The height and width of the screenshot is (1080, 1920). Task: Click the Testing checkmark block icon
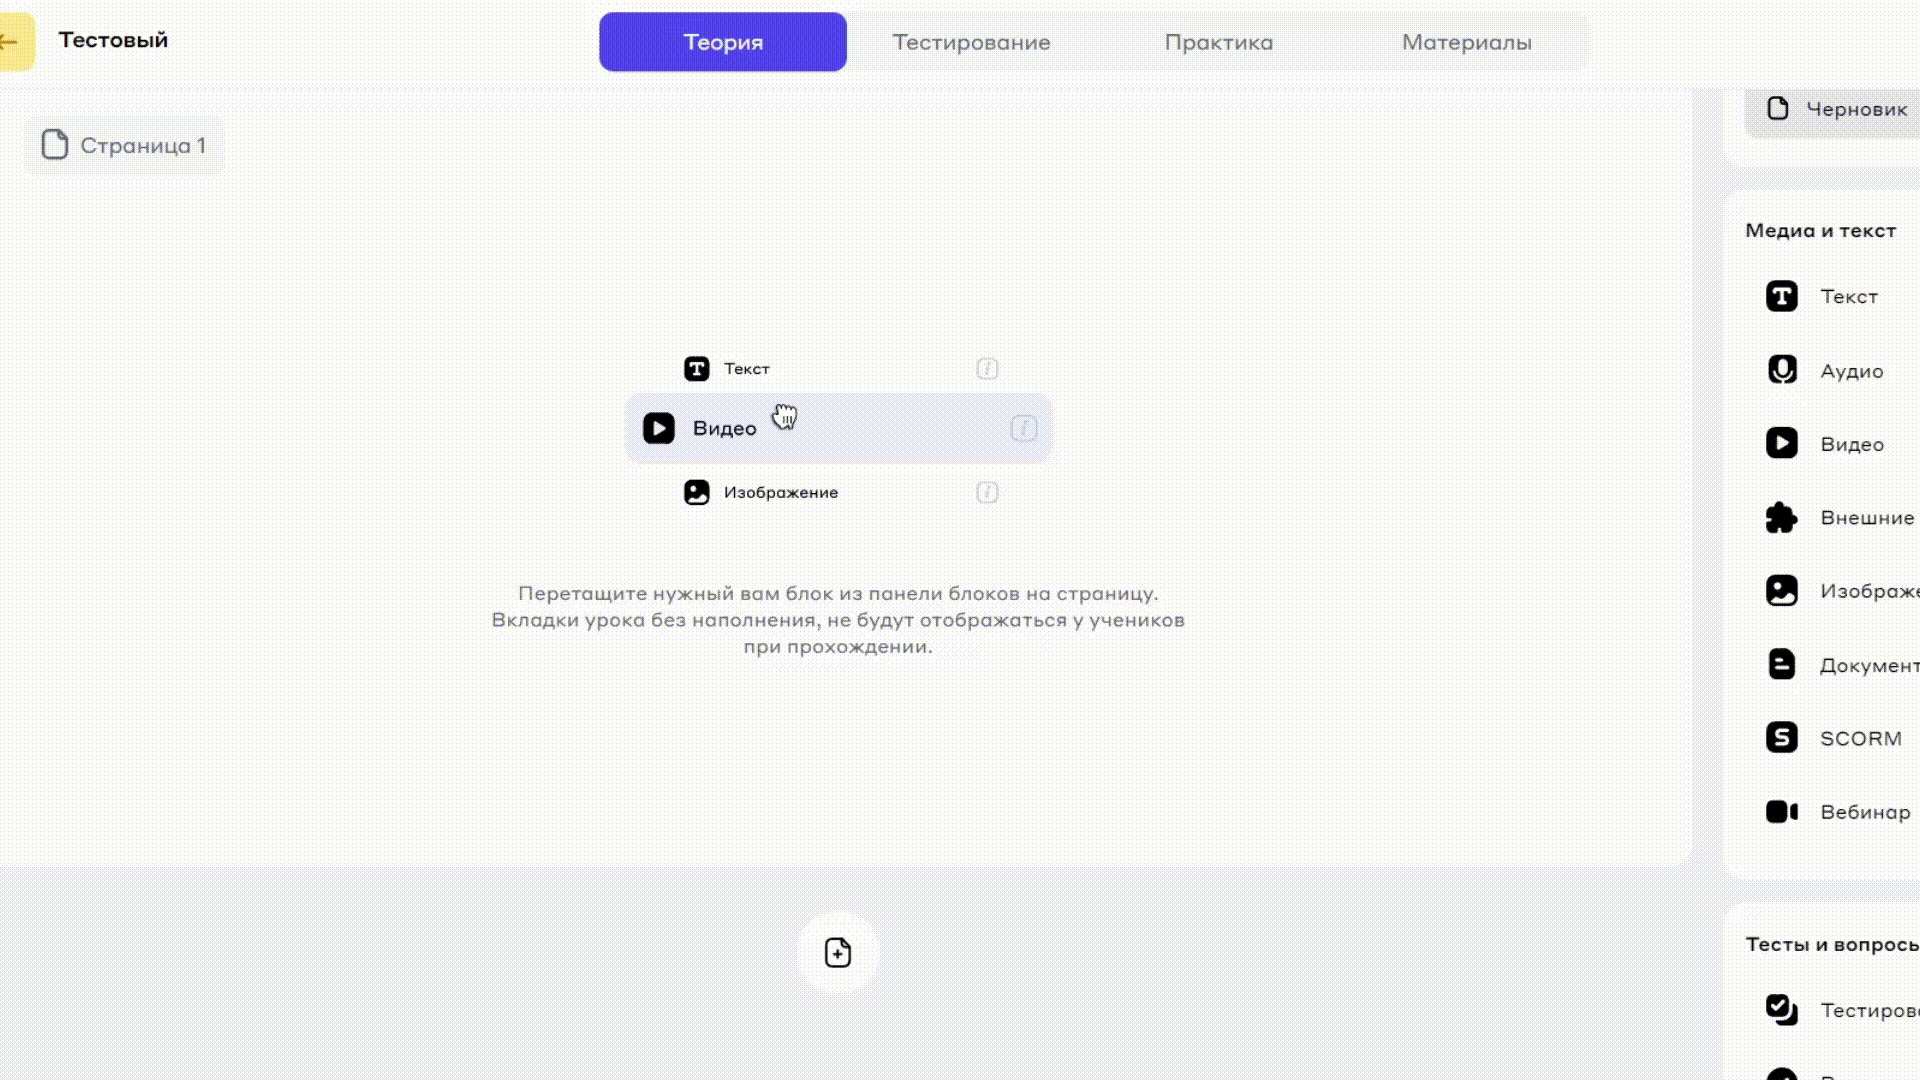coord(1781,1009)
